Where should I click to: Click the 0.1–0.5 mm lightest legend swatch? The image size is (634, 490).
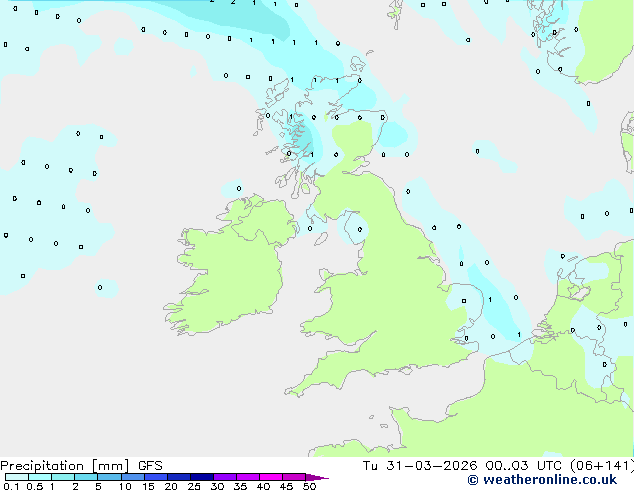(17, 477)
